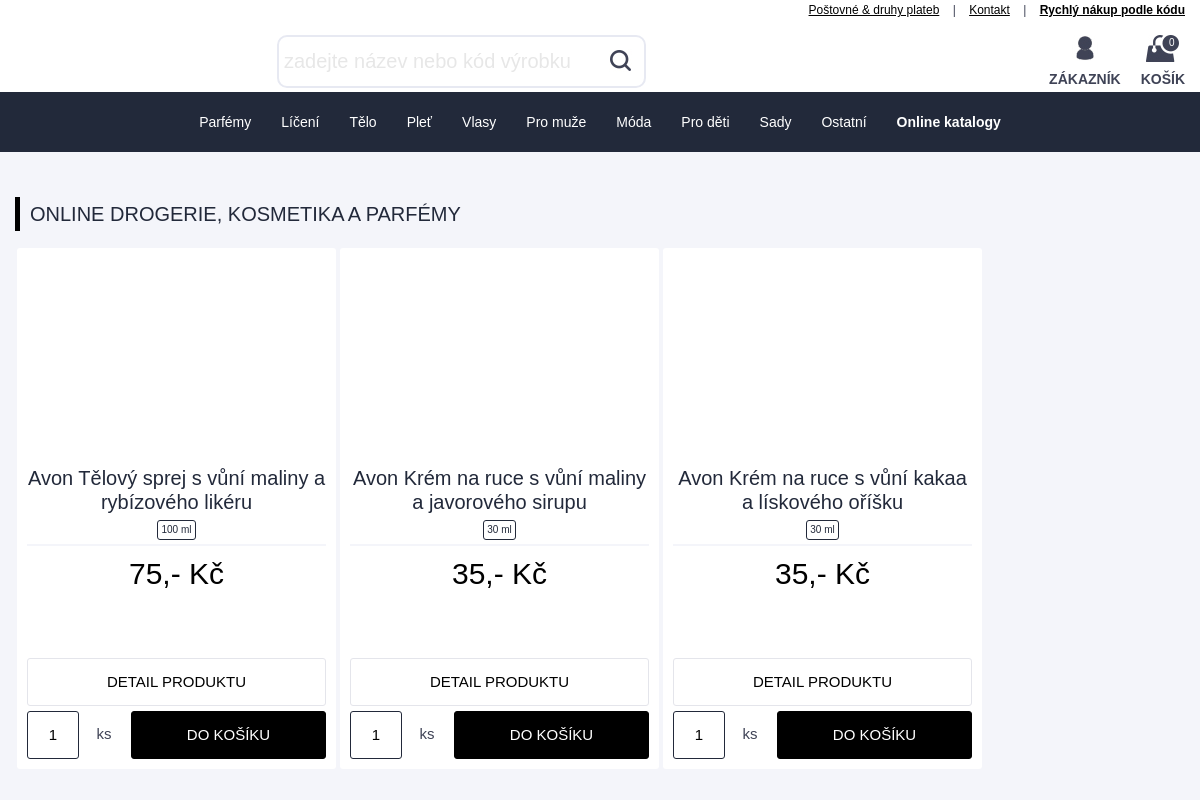Click quantity field for Tělový sprej
This screenshot has width=1200, height=800.
click(x=53, y=735)
